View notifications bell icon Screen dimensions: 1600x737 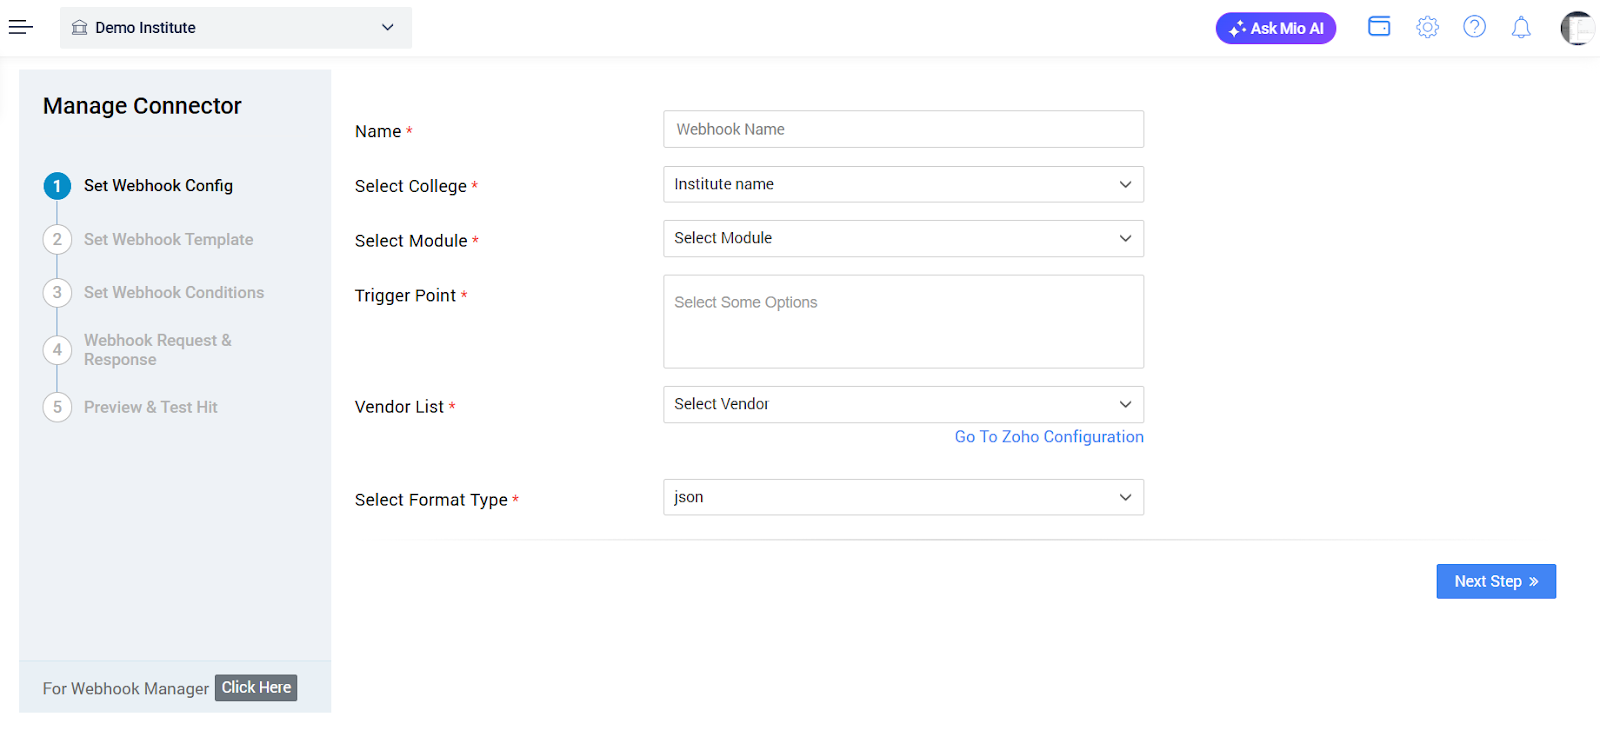[x=1520, y=27]
